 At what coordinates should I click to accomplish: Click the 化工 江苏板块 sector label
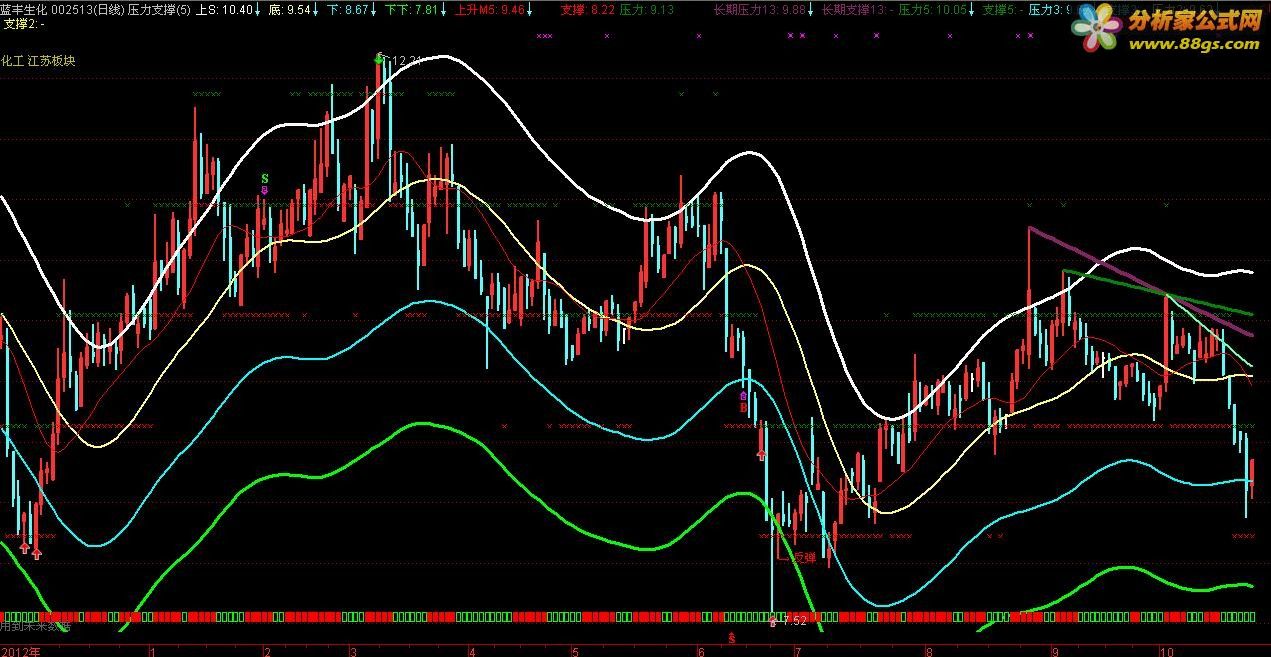(38, 61)
